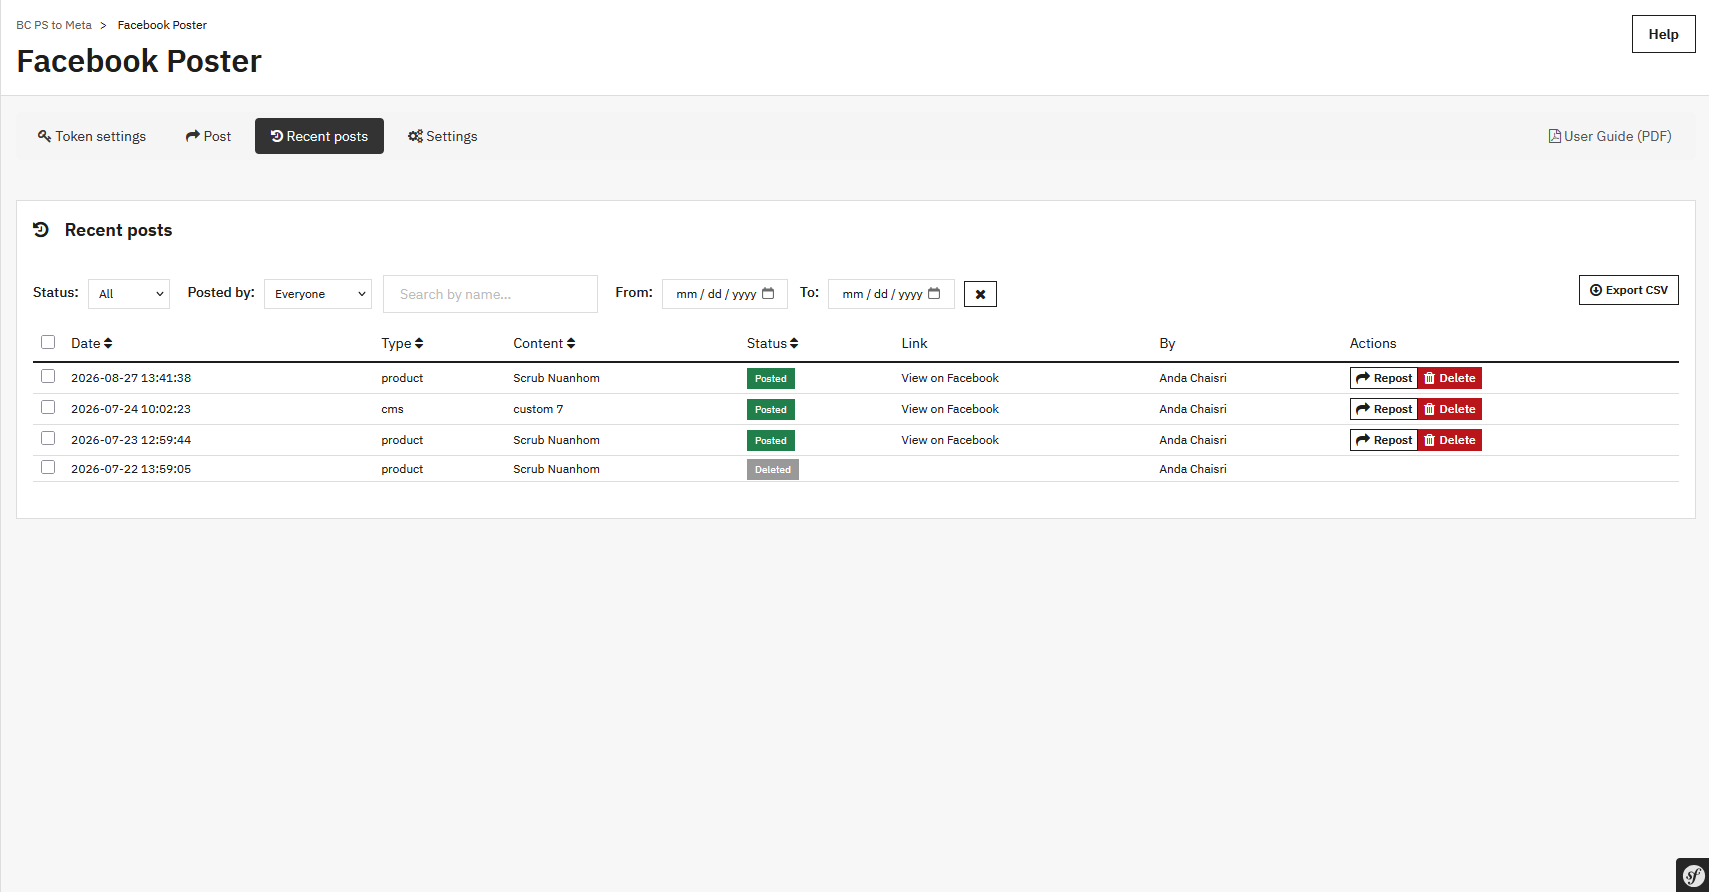Select the Recent posts tab
Image resolution: width=1709 pixels, height=892 pixels.
319,136
